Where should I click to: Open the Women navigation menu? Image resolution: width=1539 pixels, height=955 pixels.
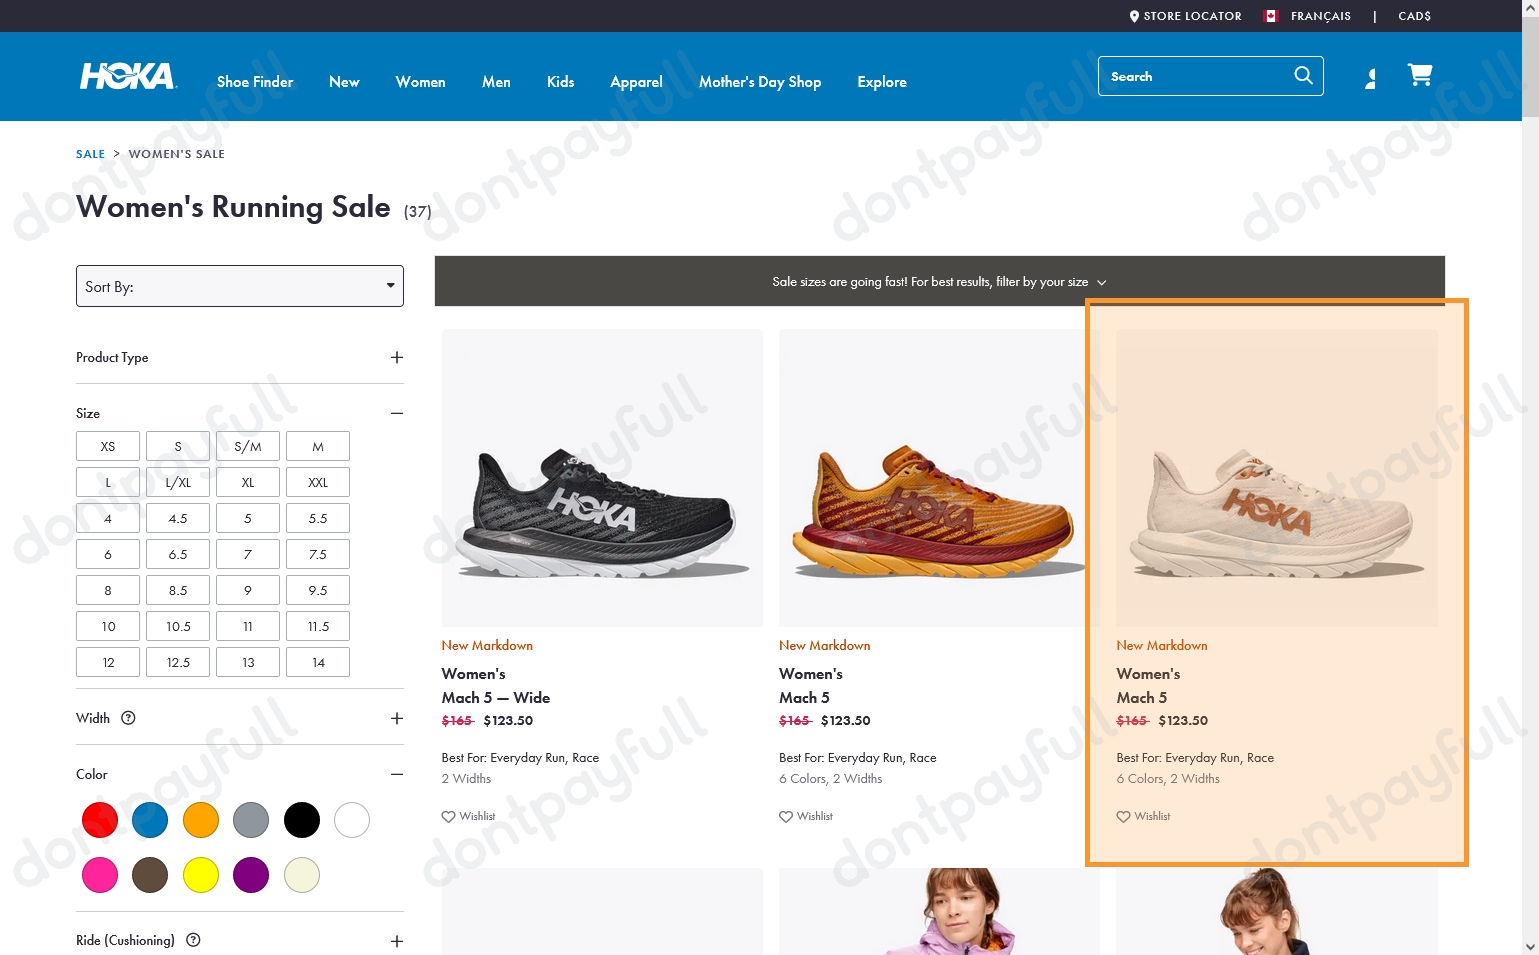[x=420, y=81]
